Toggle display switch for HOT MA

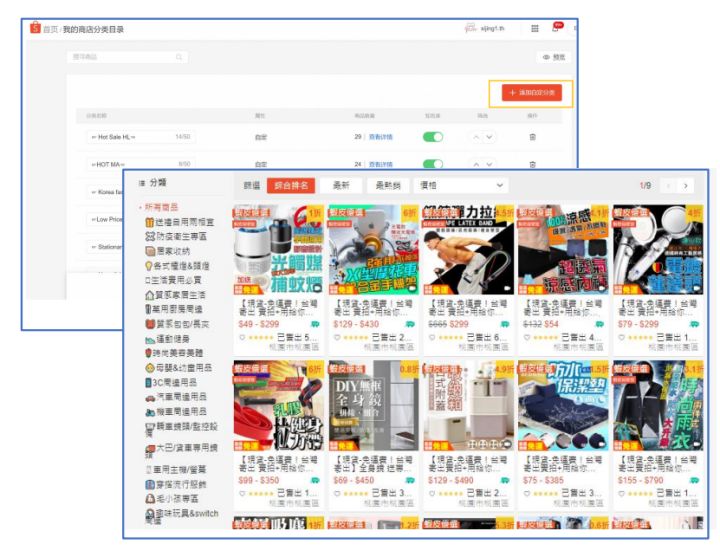(x=433, y=163)
